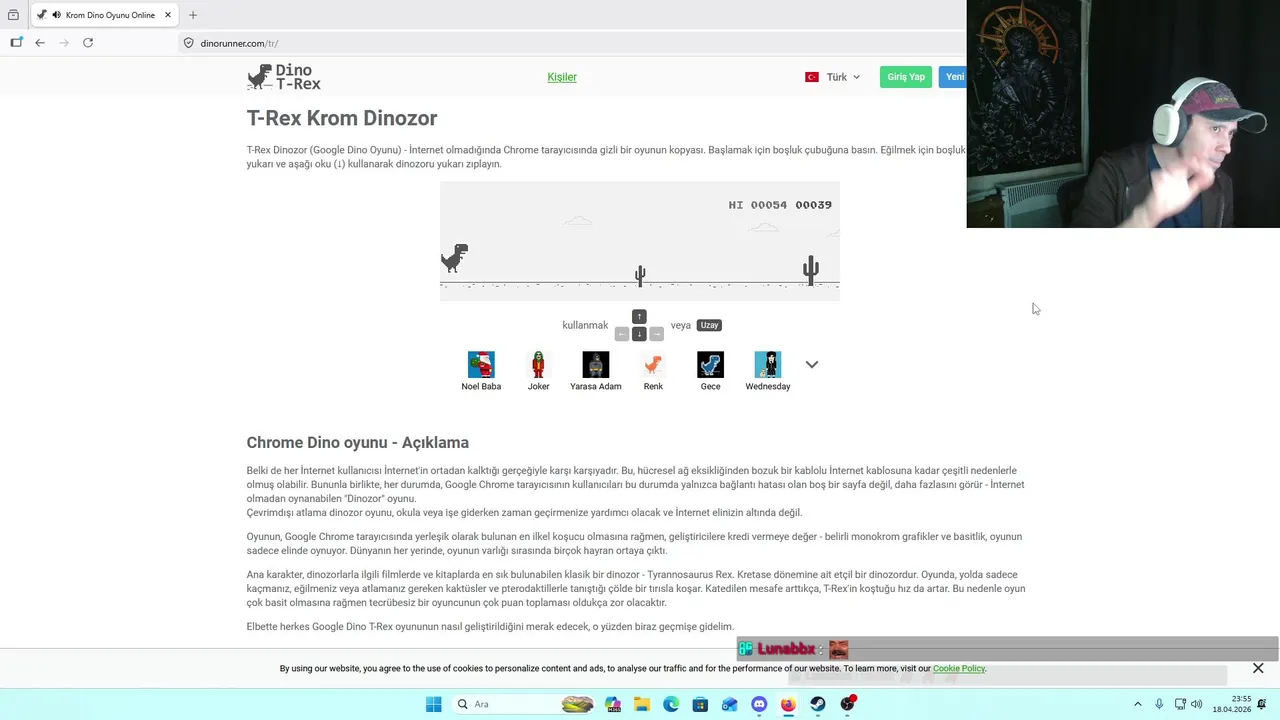Image resolution: width=1280 pixels, height=720 pixels.
Task: Click the HI 00054 score text
Action: pos(758,205)
